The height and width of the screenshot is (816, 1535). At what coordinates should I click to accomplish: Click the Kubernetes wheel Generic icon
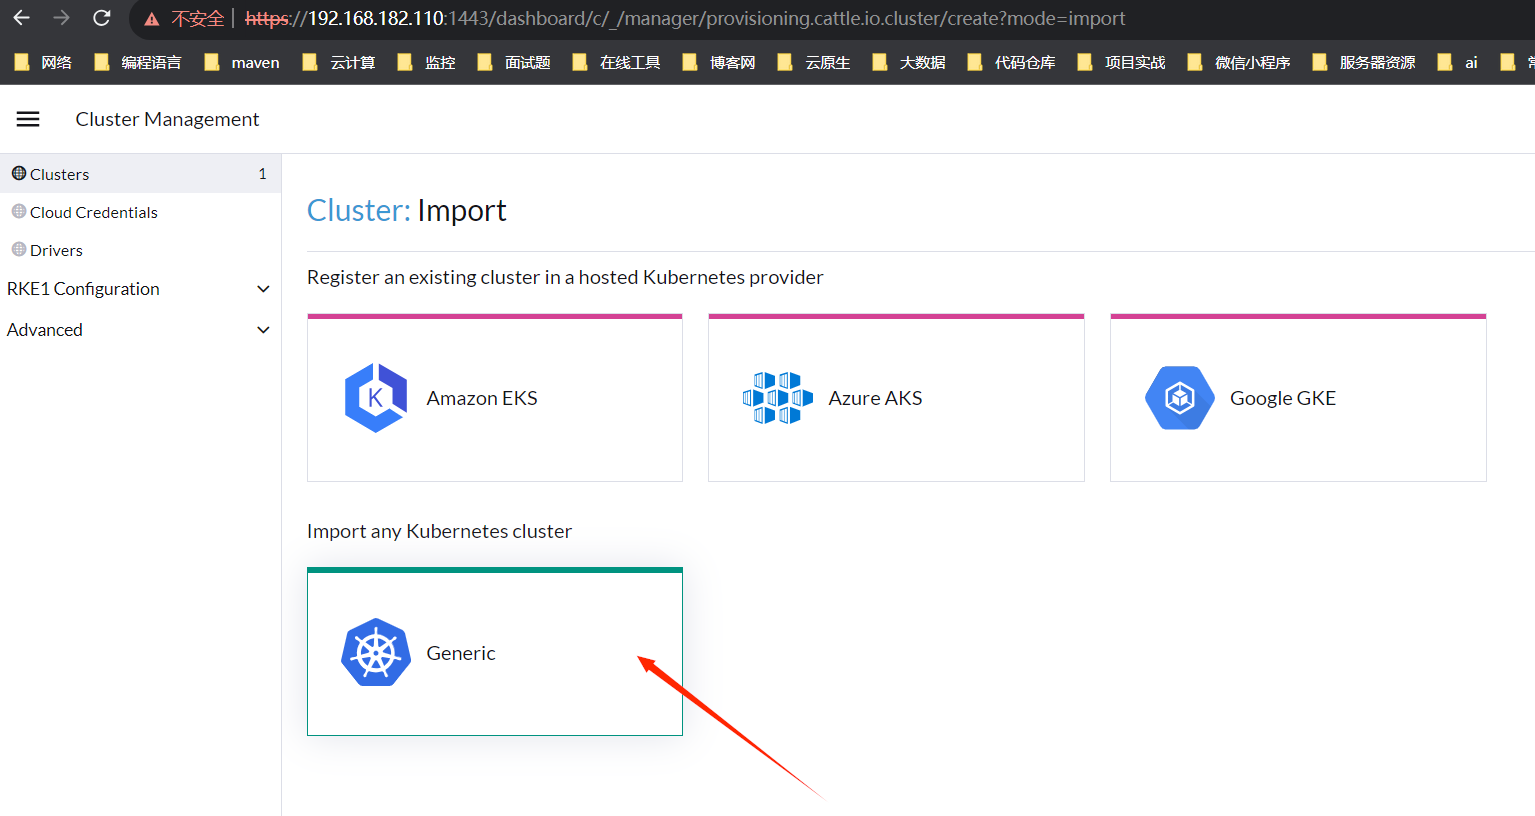point(376,652)
